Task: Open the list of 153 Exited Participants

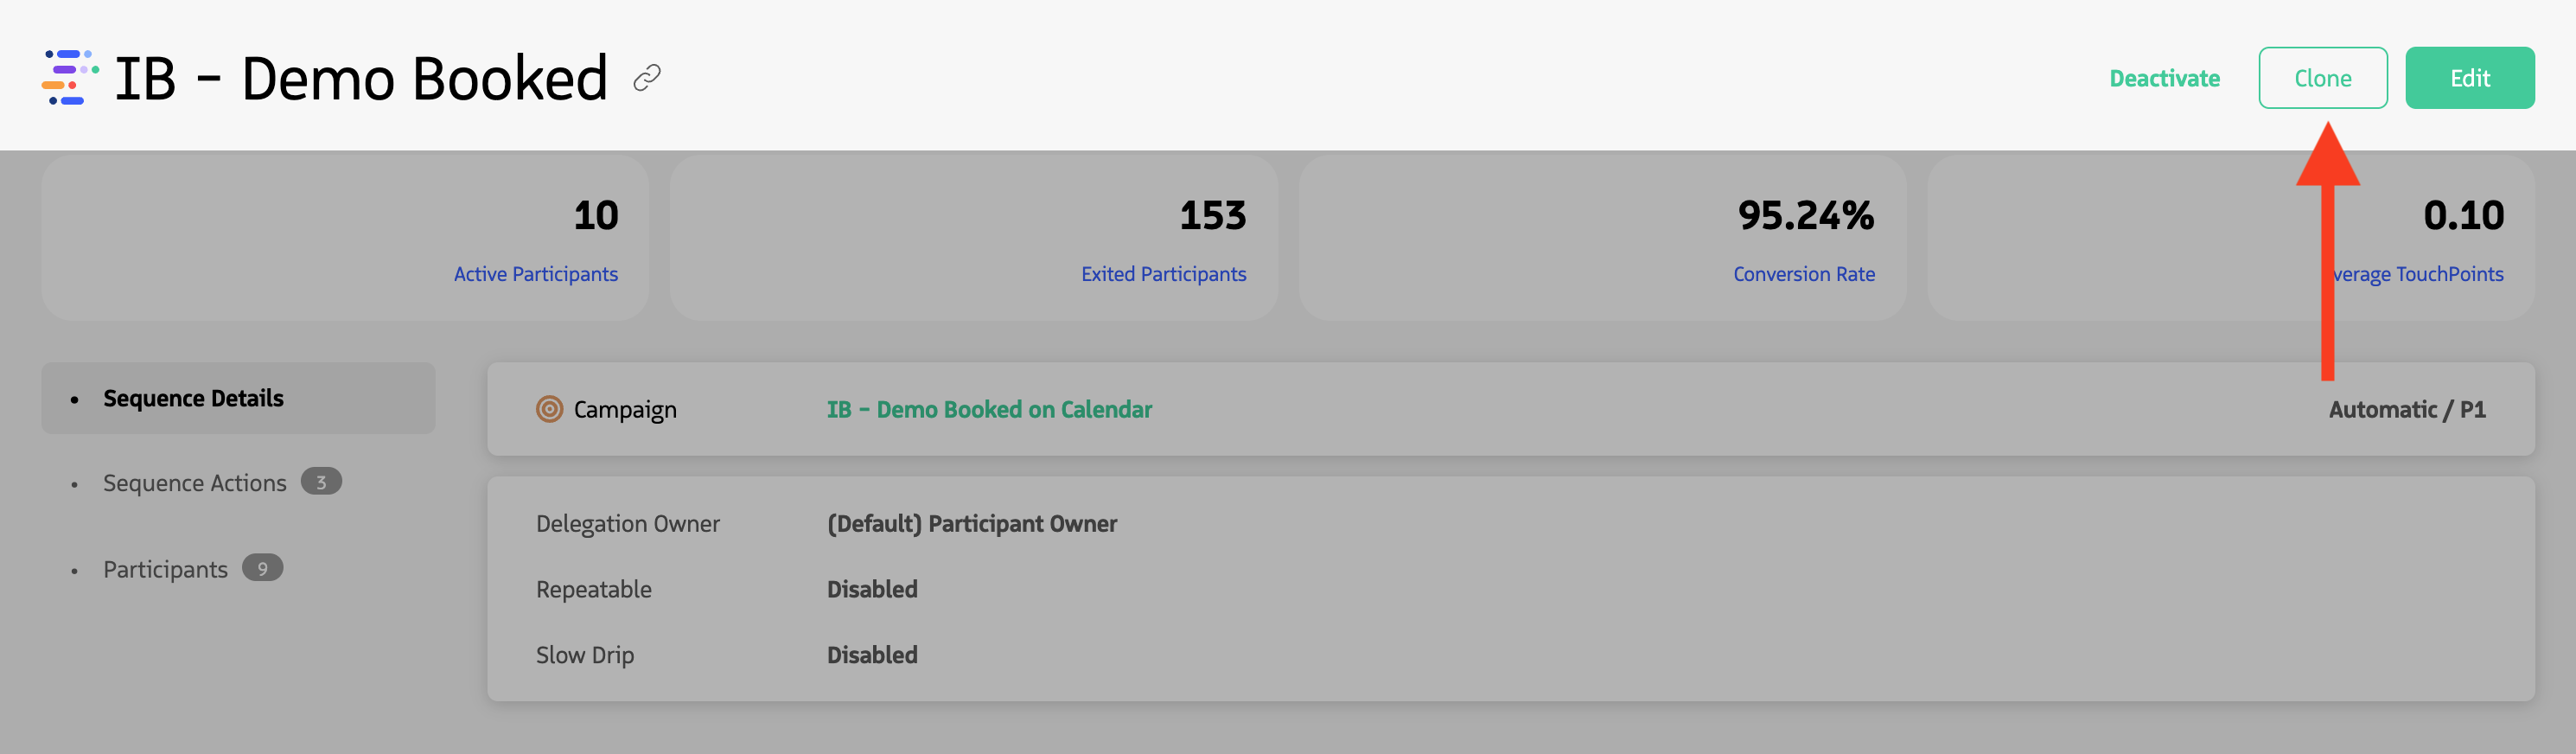Action: tap(1163, 273)
